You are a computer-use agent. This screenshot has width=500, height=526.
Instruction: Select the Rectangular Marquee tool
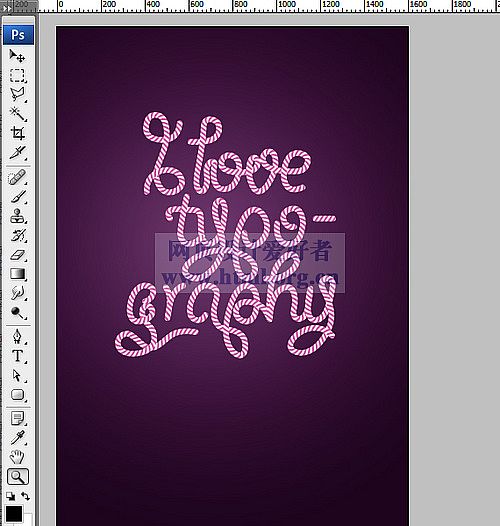pyautogui.click(x=17, y=75)
